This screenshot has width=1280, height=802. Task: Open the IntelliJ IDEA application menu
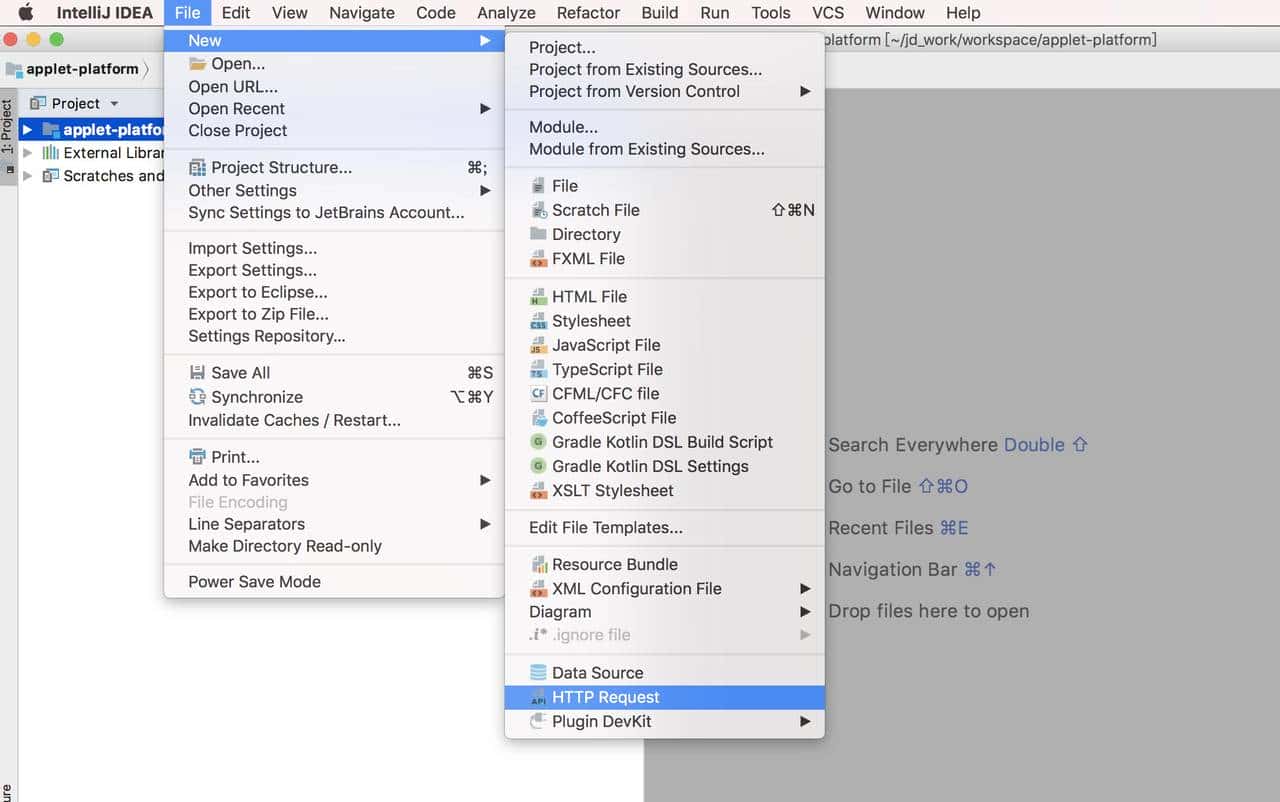(x=104, y=13)
